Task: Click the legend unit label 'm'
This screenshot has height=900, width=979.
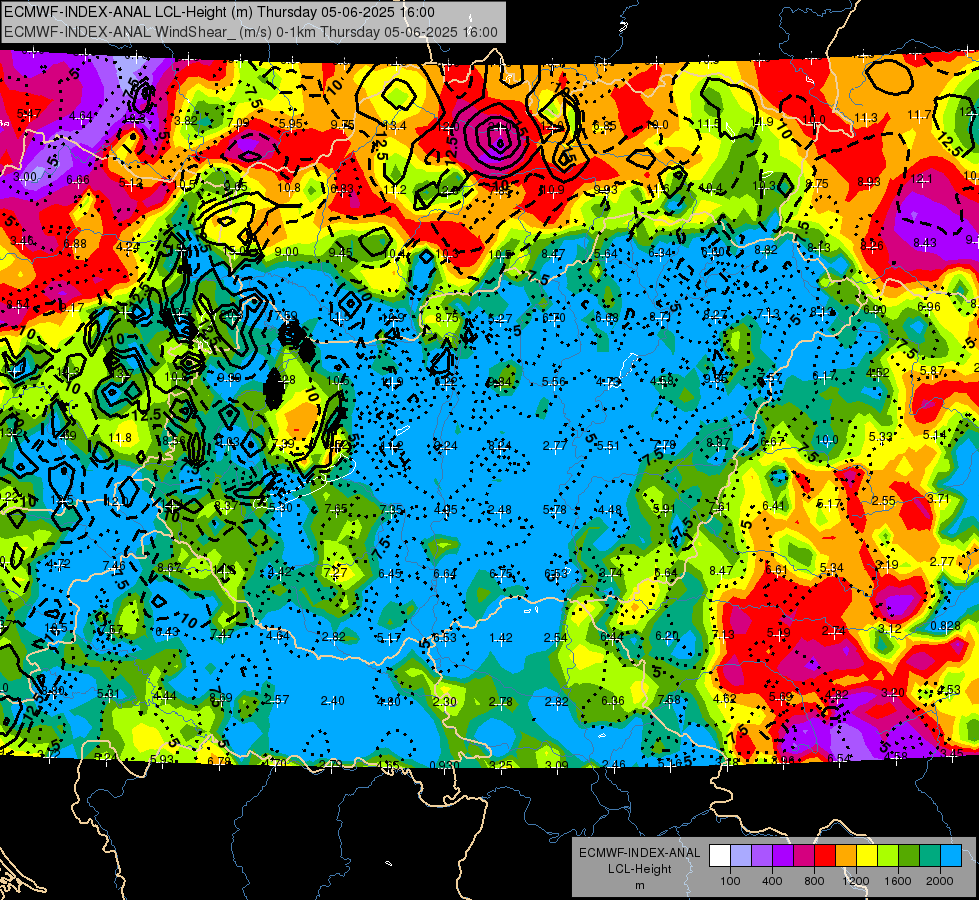Action: [639, 885]
